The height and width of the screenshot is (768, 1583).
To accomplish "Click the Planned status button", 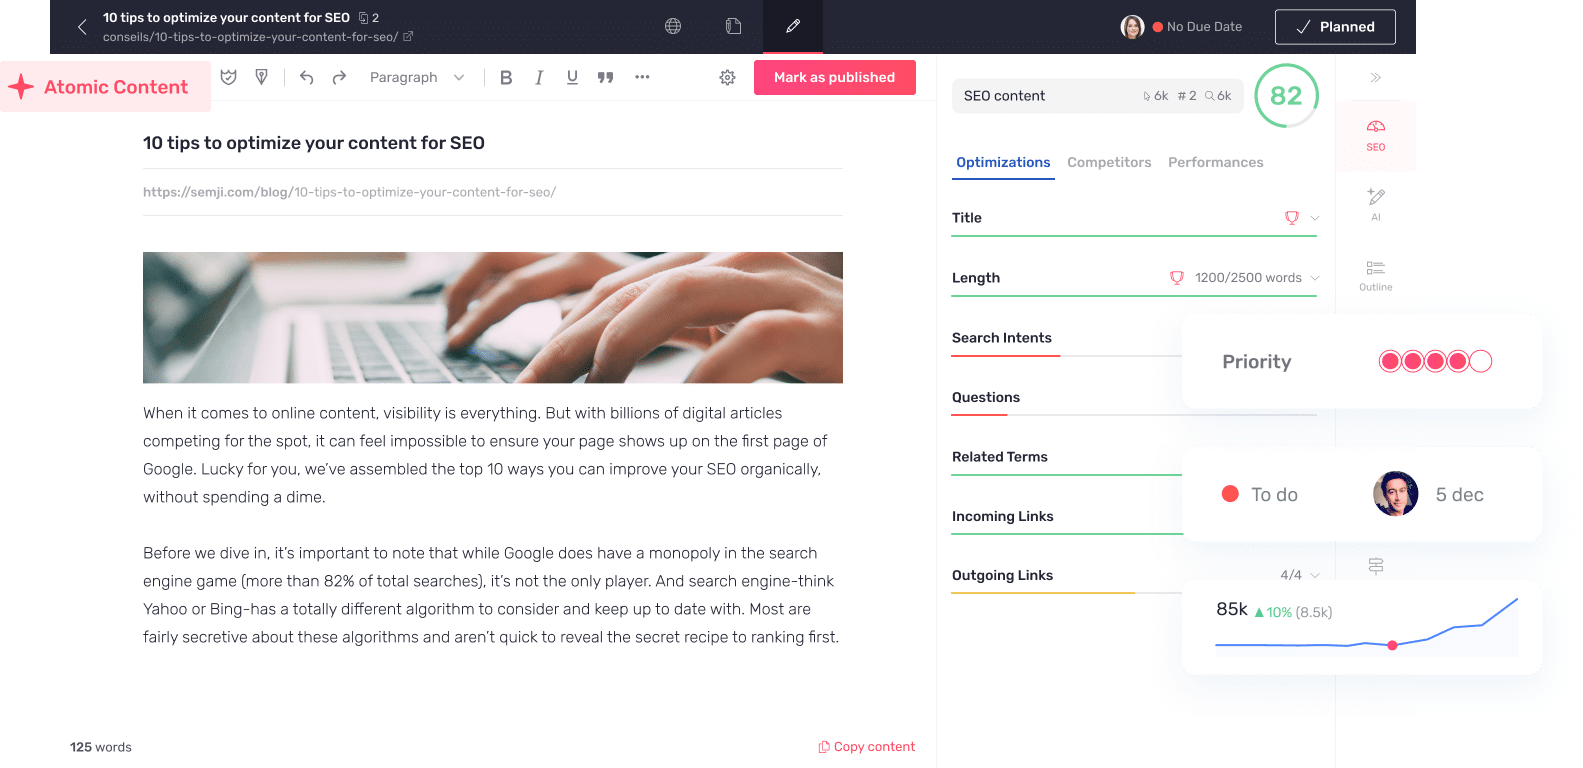I will point(1335,27).
